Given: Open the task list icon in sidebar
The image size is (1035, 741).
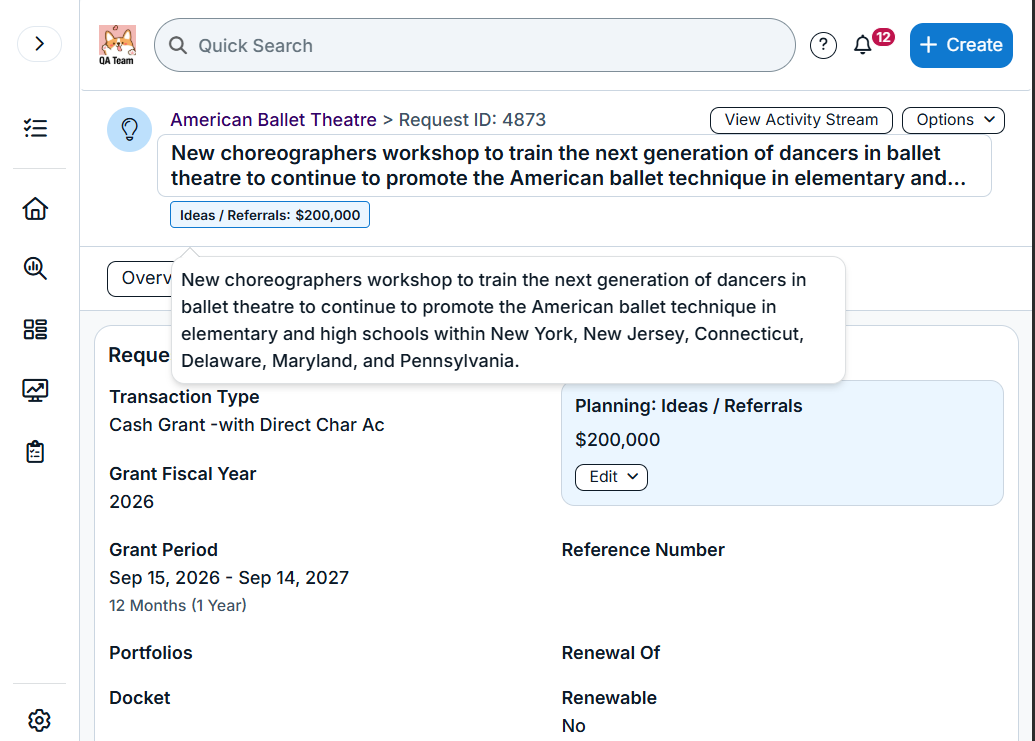Looking at the screenshot, I should pos(36,128).
